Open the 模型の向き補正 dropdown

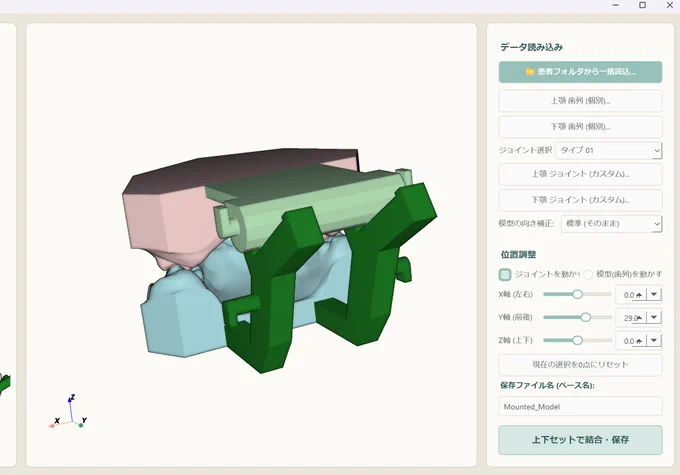pos(611,224)
